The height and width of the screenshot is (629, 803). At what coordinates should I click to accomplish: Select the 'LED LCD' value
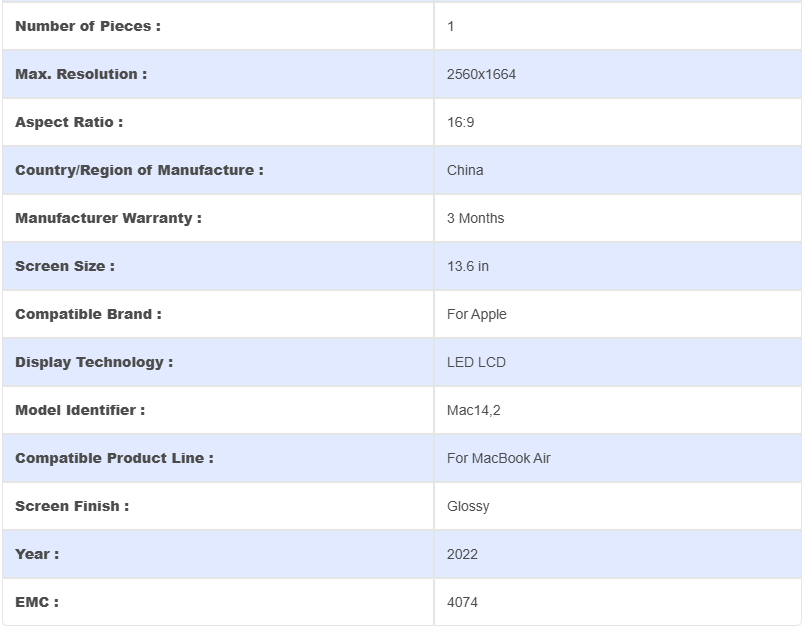[476, 362]
